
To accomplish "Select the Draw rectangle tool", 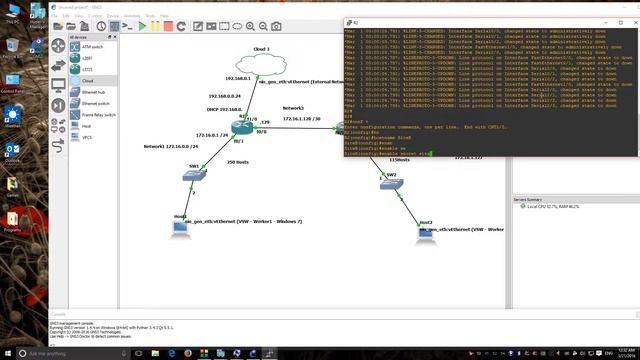I will 224,27.
